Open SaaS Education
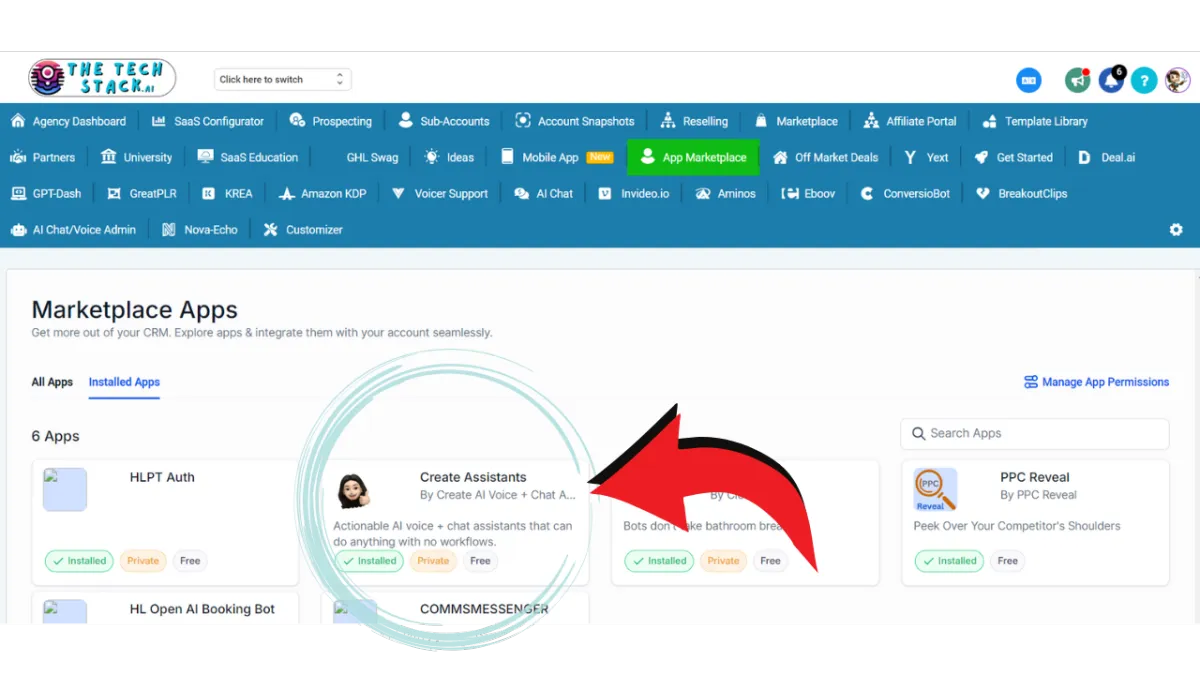The image size is (1200, 675). coord(248,157)
